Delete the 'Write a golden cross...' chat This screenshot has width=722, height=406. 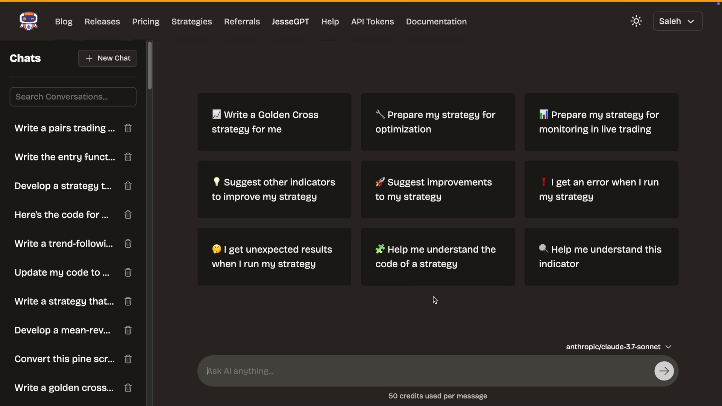(x=128, y=388)
